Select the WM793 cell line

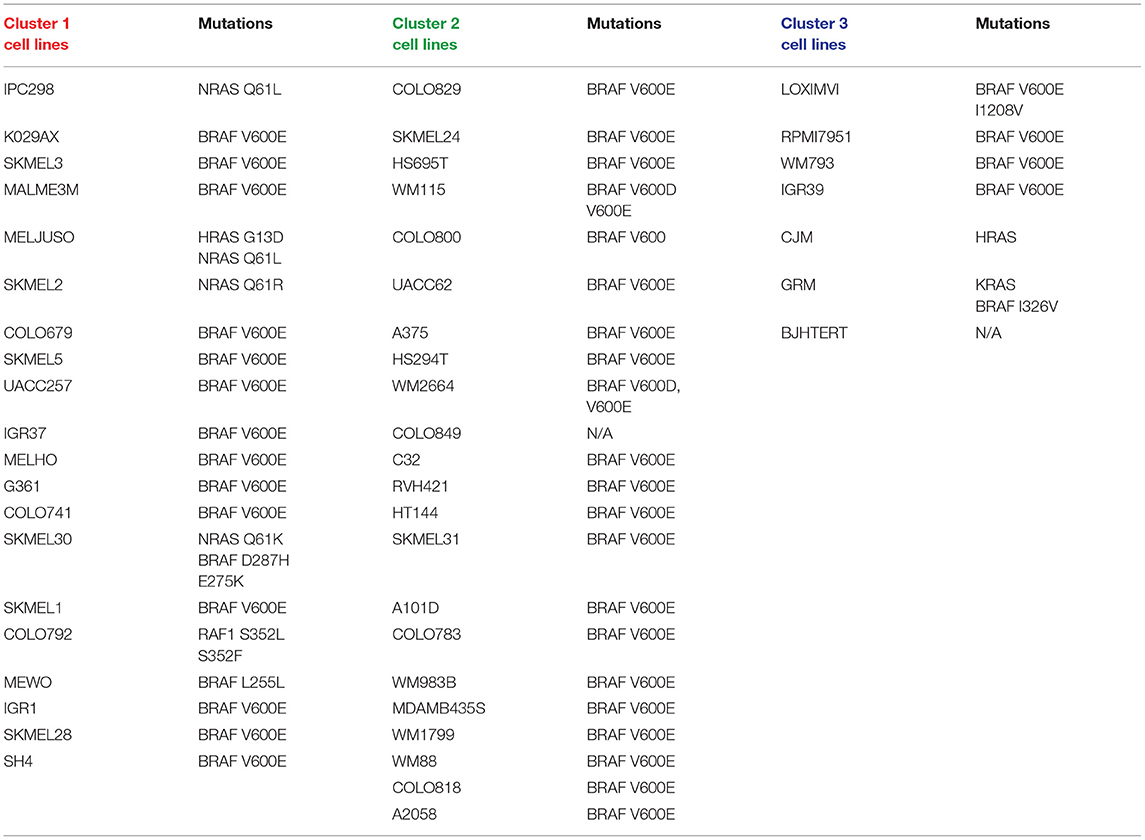click(807, 164)
